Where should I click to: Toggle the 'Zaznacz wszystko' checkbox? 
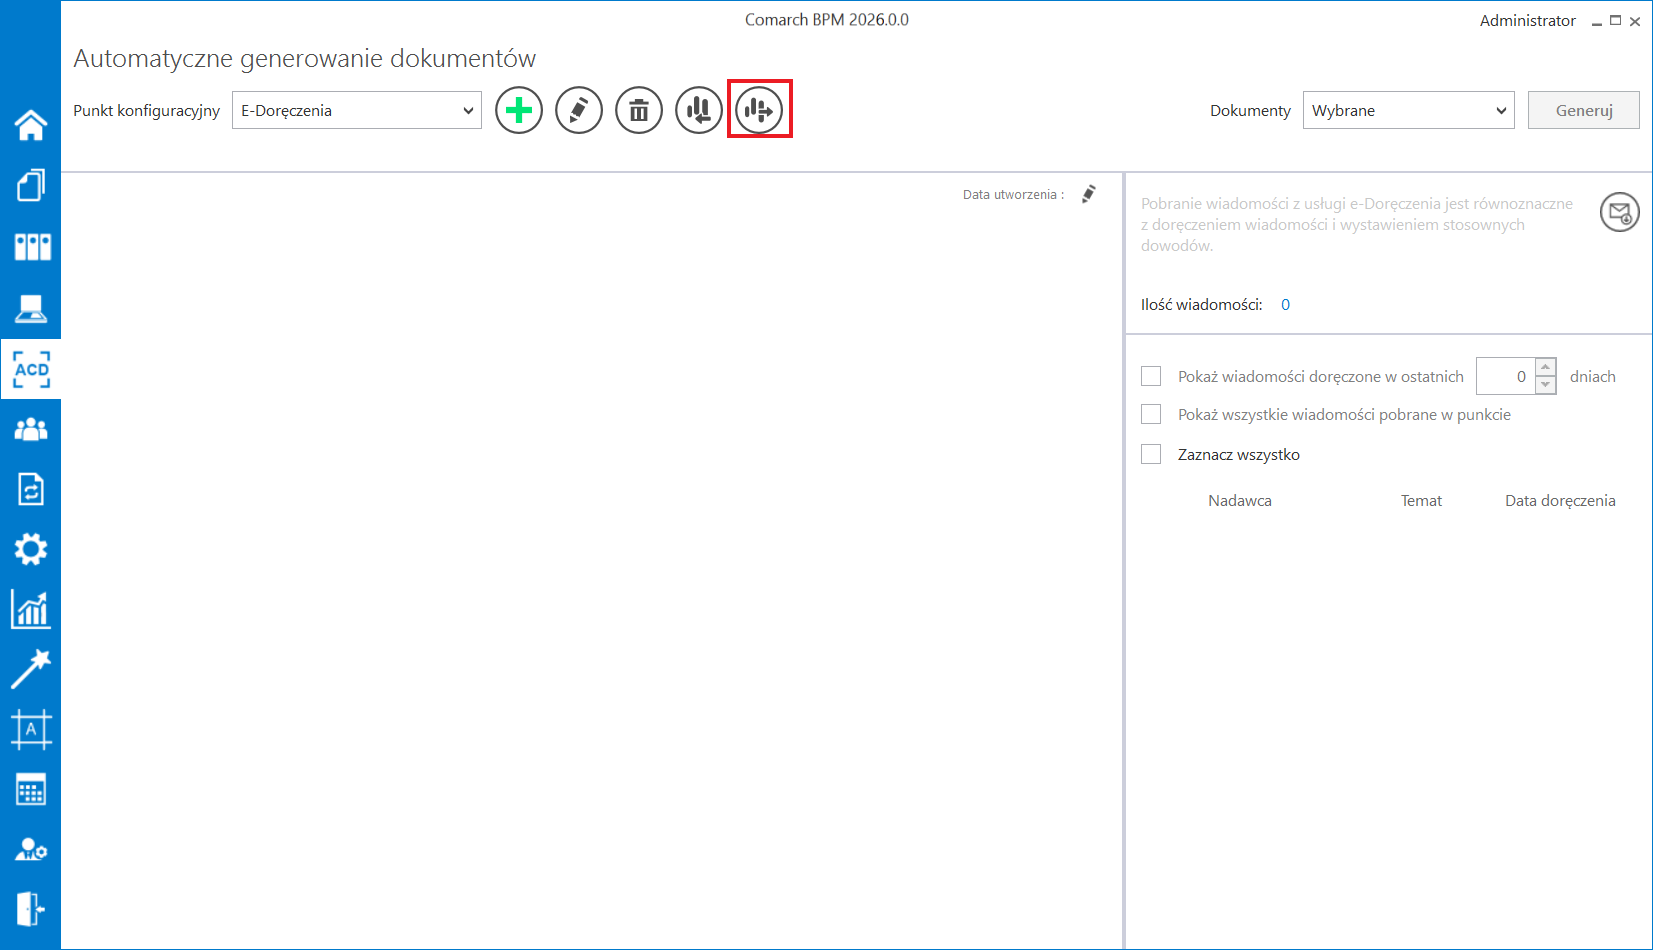[1151, 454]
